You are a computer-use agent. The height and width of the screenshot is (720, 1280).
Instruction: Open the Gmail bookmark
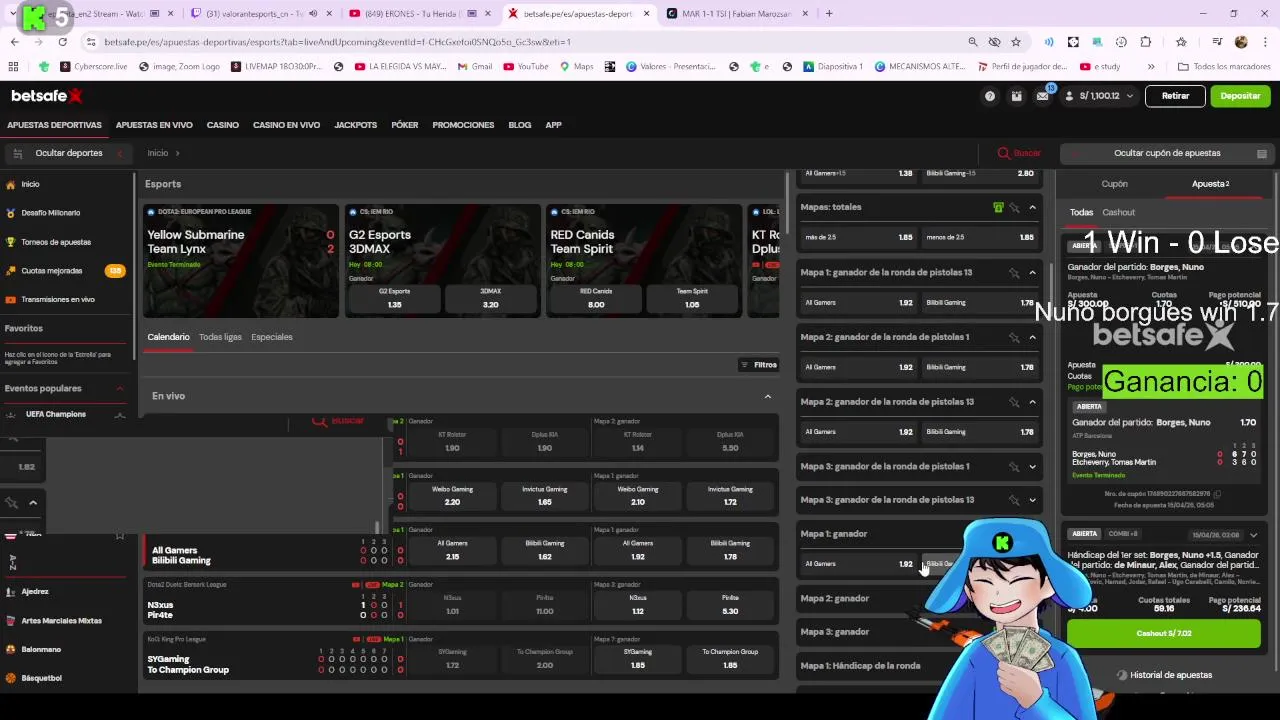coord(475,67)
